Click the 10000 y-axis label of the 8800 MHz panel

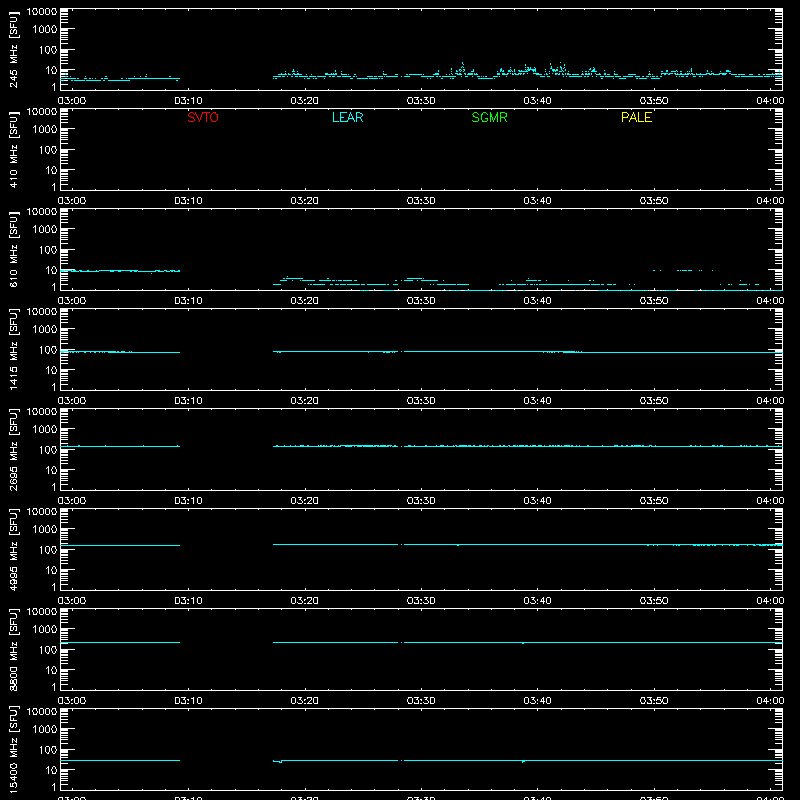pyautogui.click(x=42, y=612)
